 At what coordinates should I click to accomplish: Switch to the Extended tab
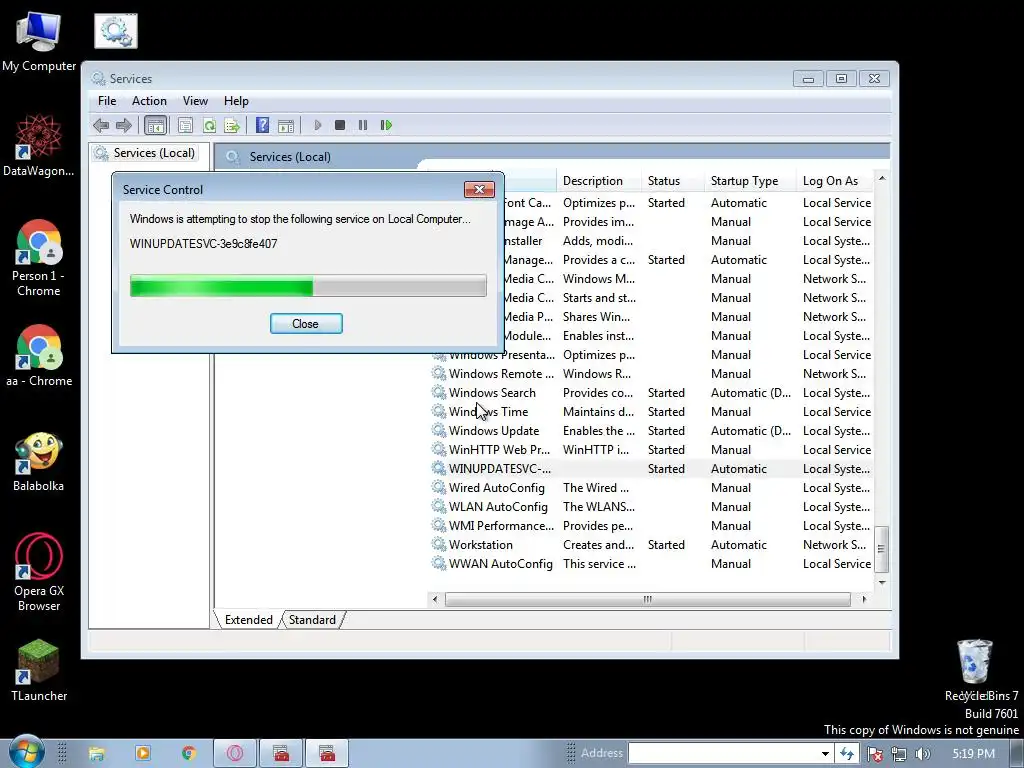coord(248,620)
